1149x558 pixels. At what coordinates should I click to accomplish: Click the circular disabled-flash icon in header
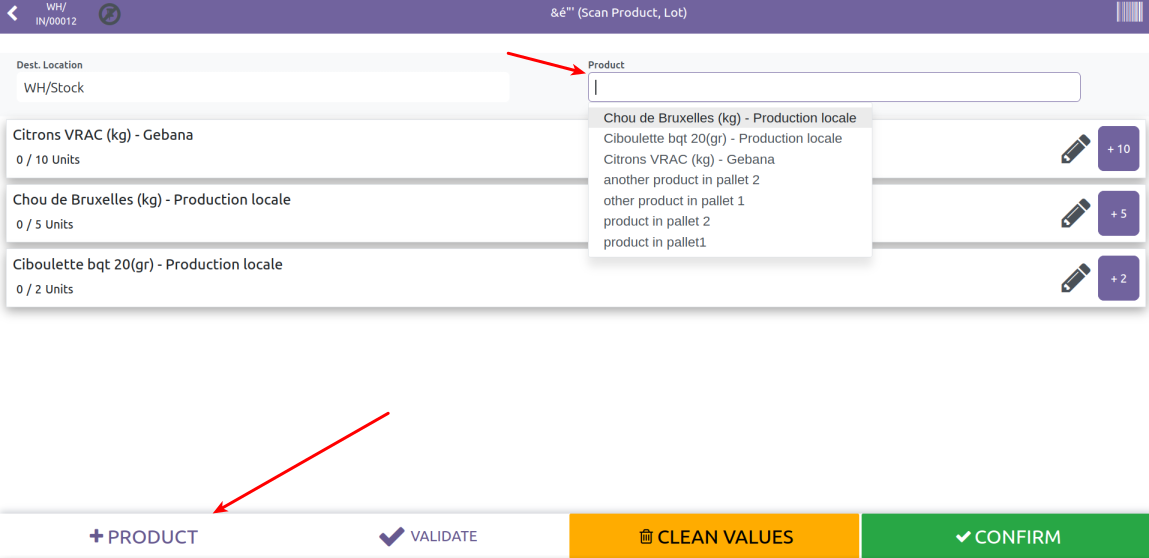click(110, 15)
